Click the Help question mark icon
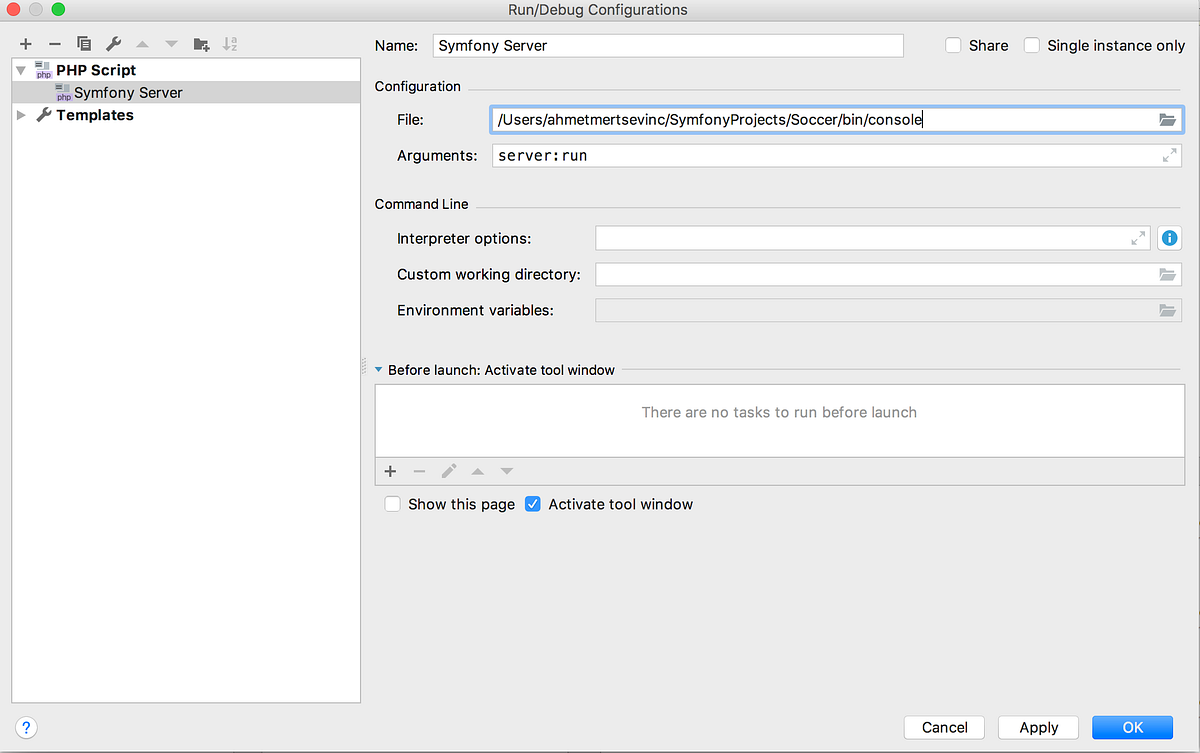The height and width of the screenshot is (753, 1200). coord(26,727)
